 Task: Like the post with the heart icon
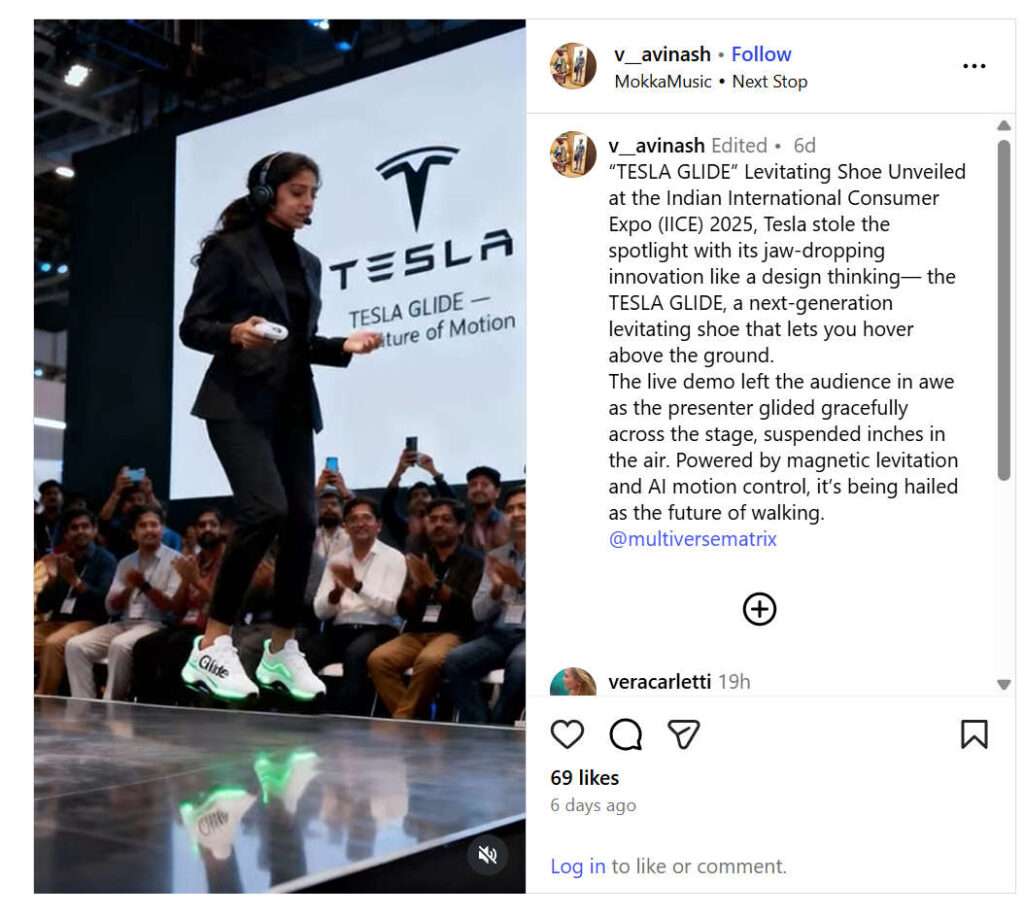tap(567, 734)
